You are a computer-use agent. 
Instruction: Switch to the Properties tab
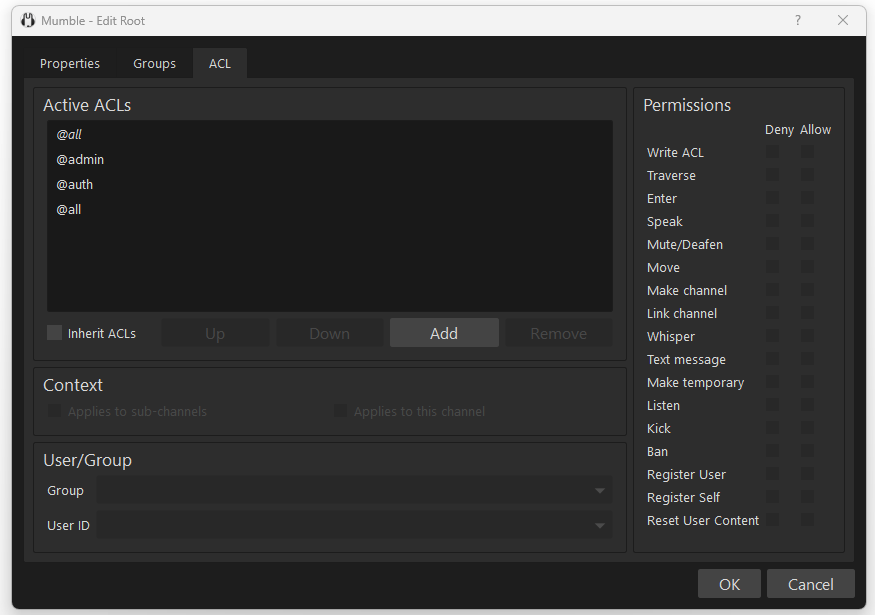[70, 64]
